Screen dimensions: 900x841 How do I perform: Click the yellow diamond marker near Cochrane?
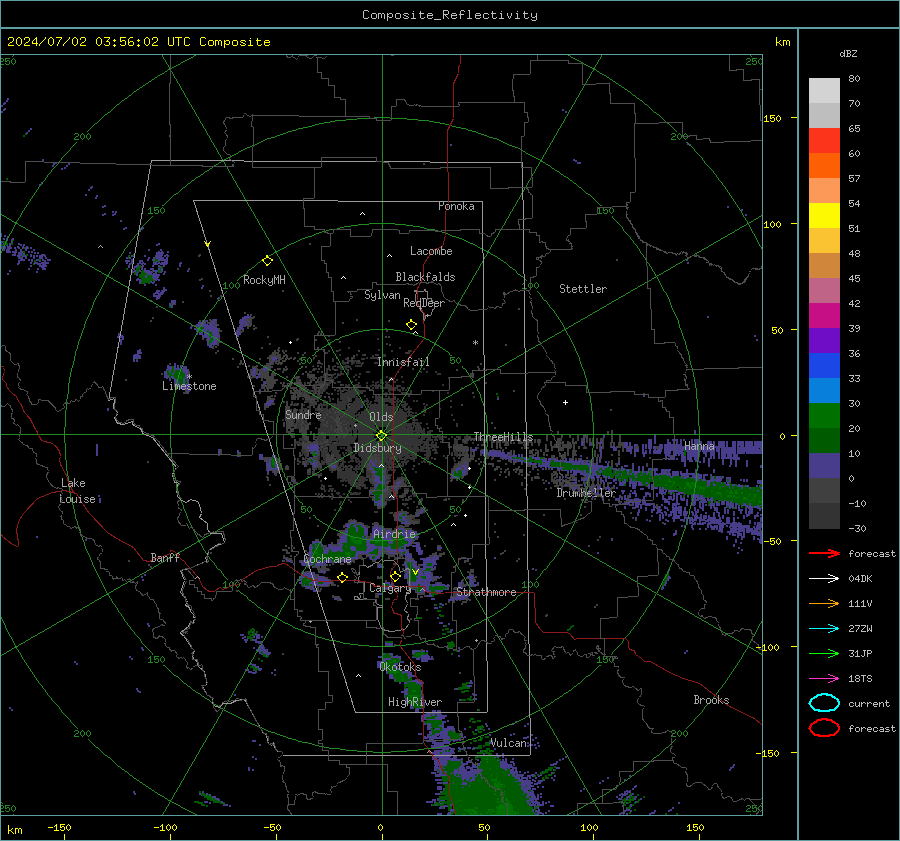point(342,577)
